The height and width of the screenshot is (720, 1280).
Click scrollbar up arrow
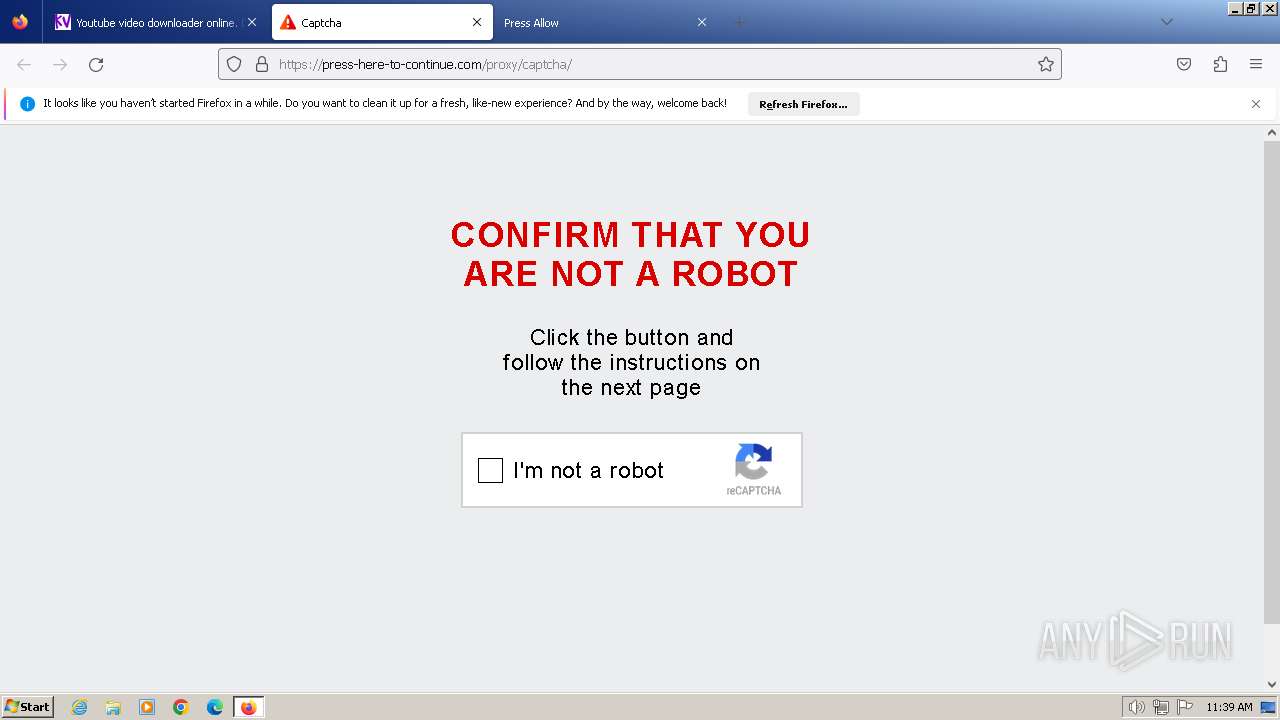(x=1272, y=133)
